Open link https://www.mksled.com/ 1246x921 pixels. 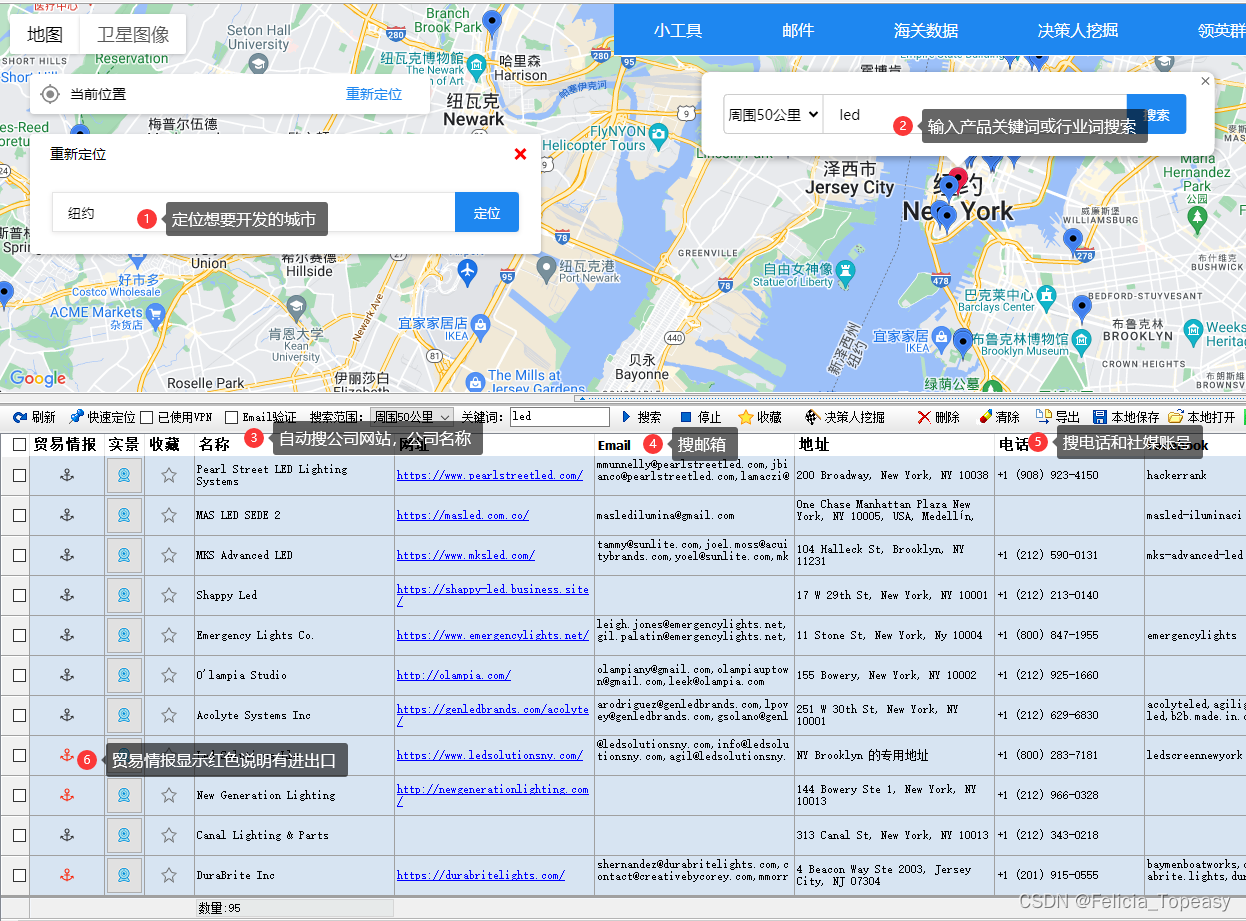click(x=466, y=555)
